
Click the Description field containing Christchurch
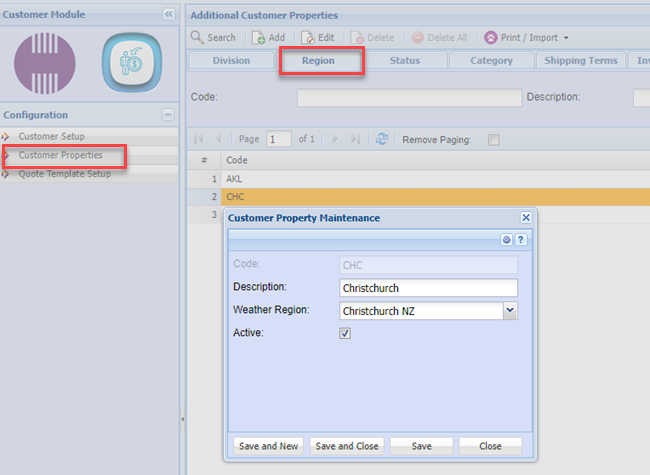[x=428, y=288]
